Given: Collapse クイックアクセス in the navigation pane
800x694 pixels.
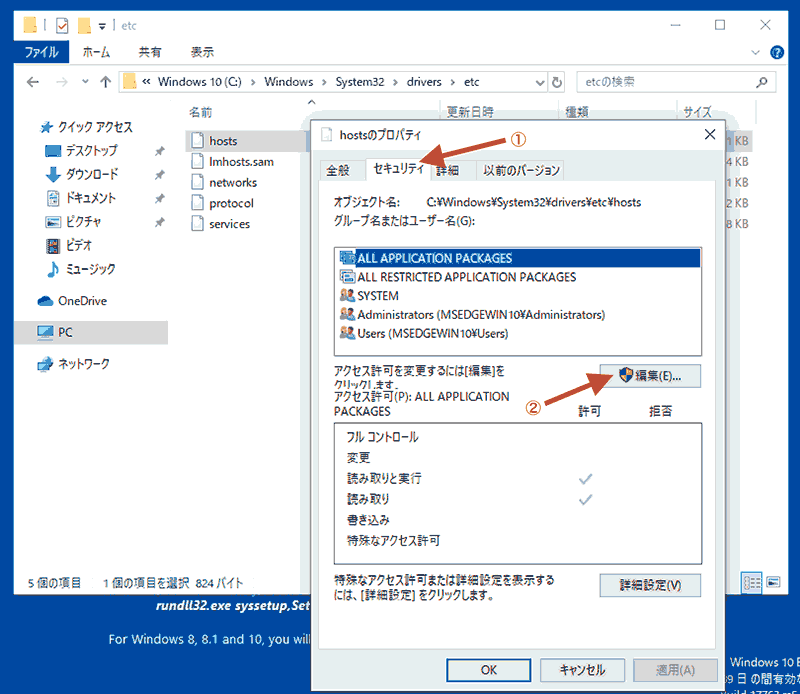Looking at the screenshot, I should point(25,127).
